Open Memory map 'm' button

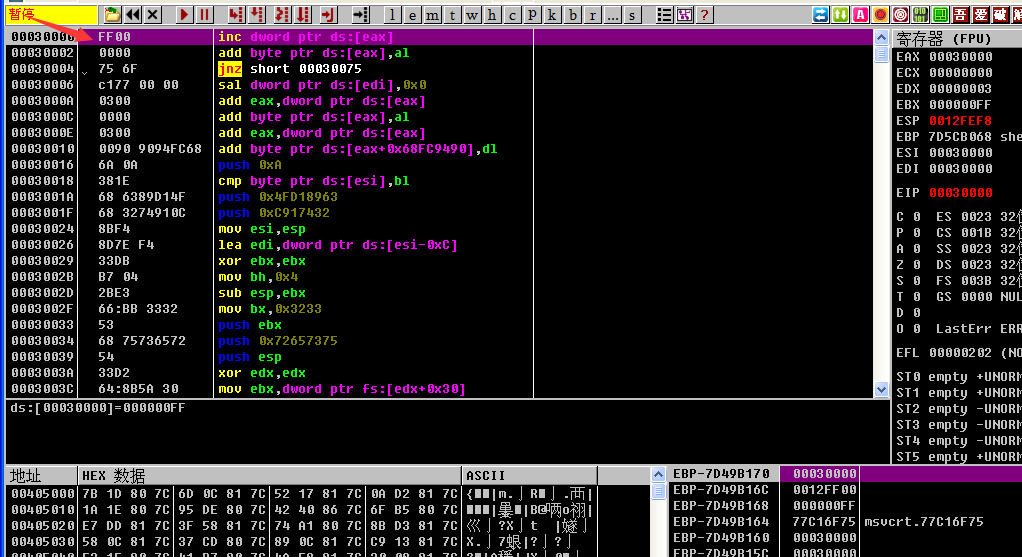pyautogui.click(x=432, y=15)
